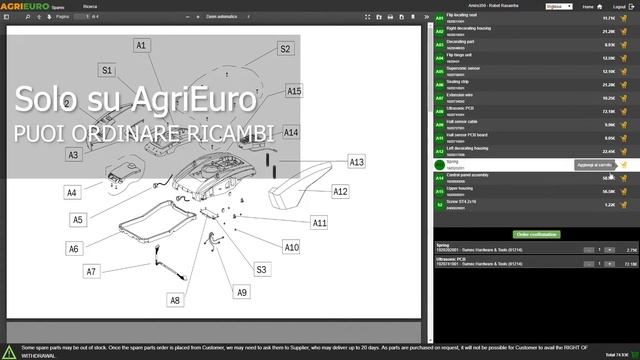Print the parts diagram
Screen dimensions: 640x360
click(x=390, y=17)
